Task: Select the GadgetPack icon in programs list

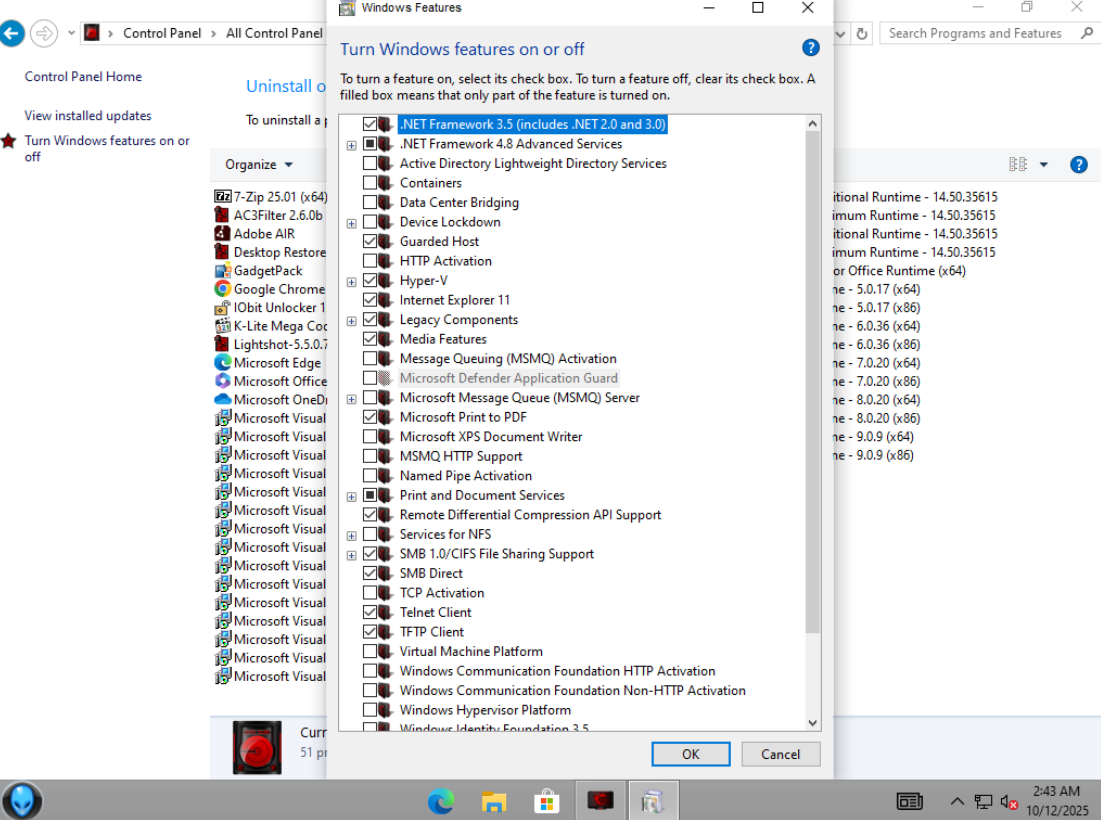Action: point(223,270)
